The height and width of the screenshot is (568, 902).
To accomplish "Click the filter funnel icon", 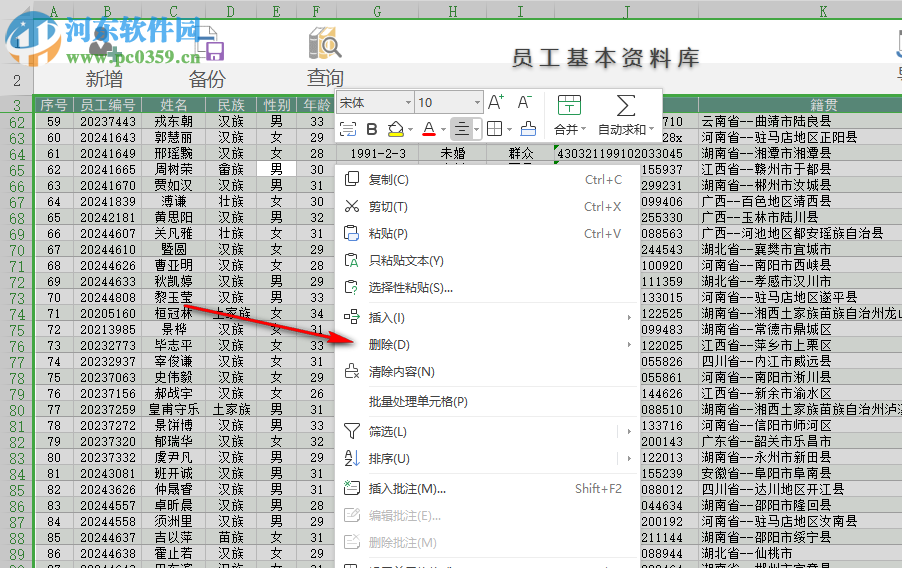I will pos(352,432).
